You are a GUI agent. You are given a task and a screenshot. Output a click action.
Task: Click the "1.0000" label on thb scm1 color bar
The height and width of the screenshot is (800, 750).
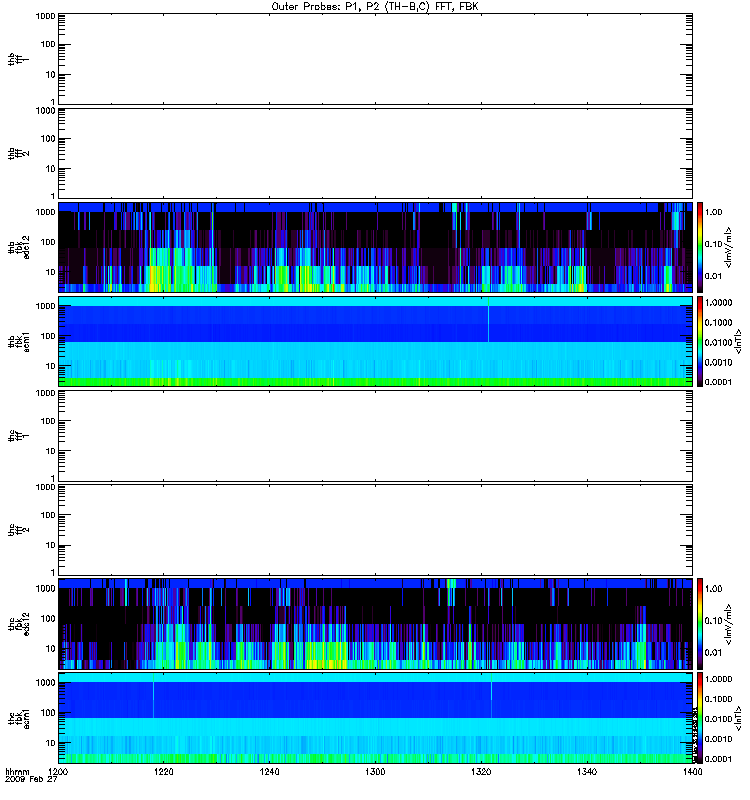(x=718, y=303)
